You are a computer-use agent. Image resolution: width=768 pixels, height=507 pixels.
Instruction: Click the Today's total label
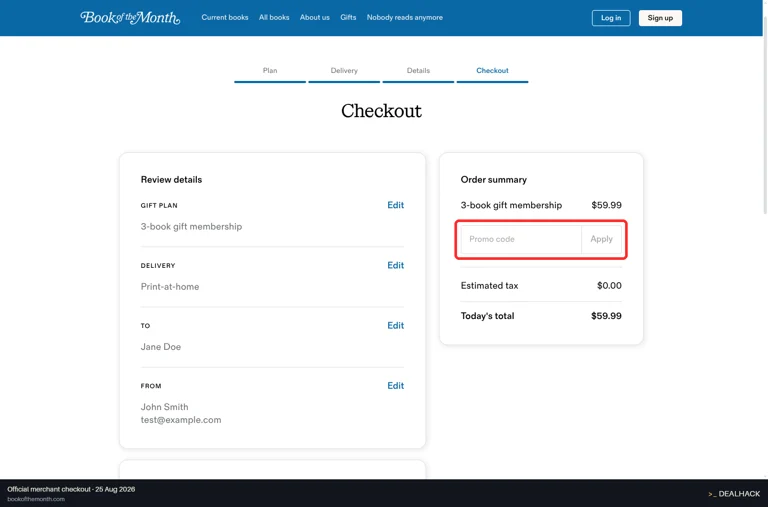tap(487, 316)
